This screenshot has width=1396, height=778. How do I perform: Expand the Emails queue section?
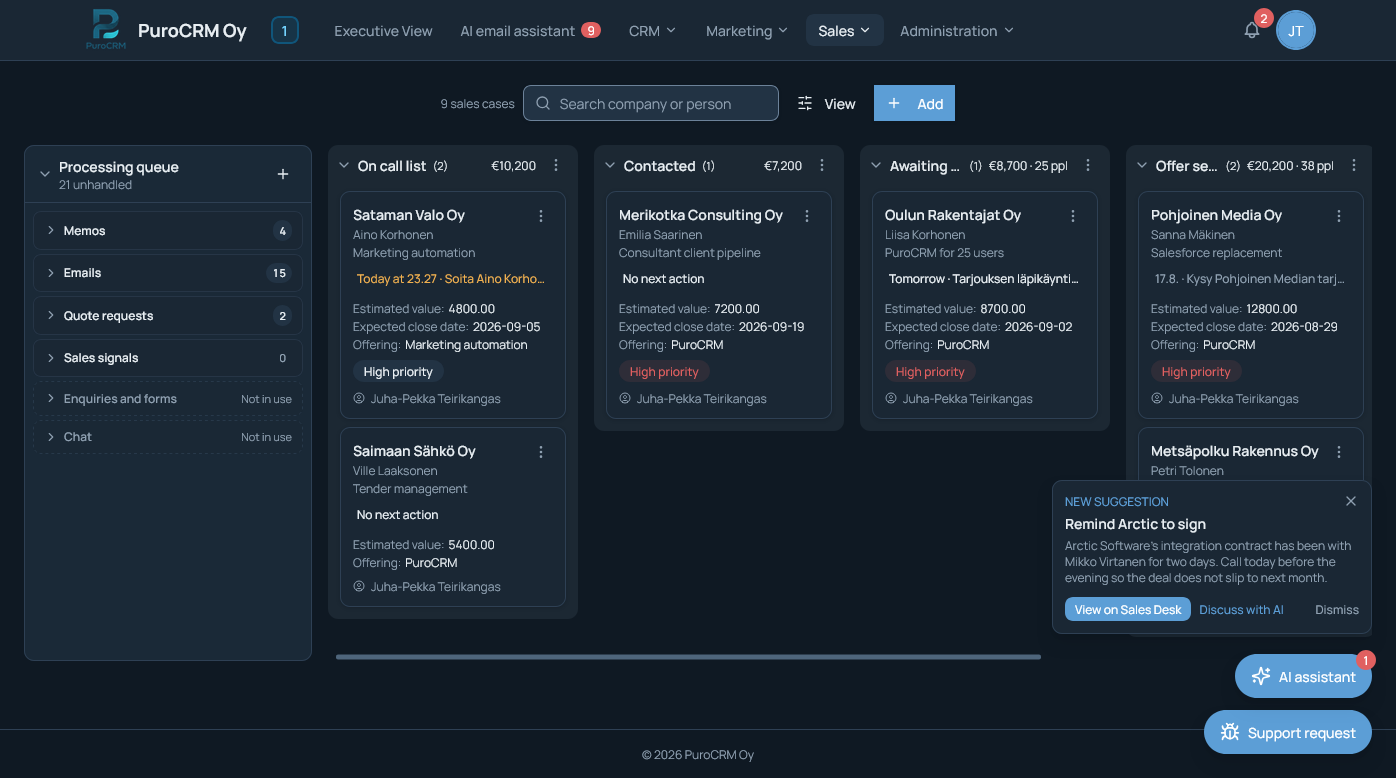(x=168, y=273)
